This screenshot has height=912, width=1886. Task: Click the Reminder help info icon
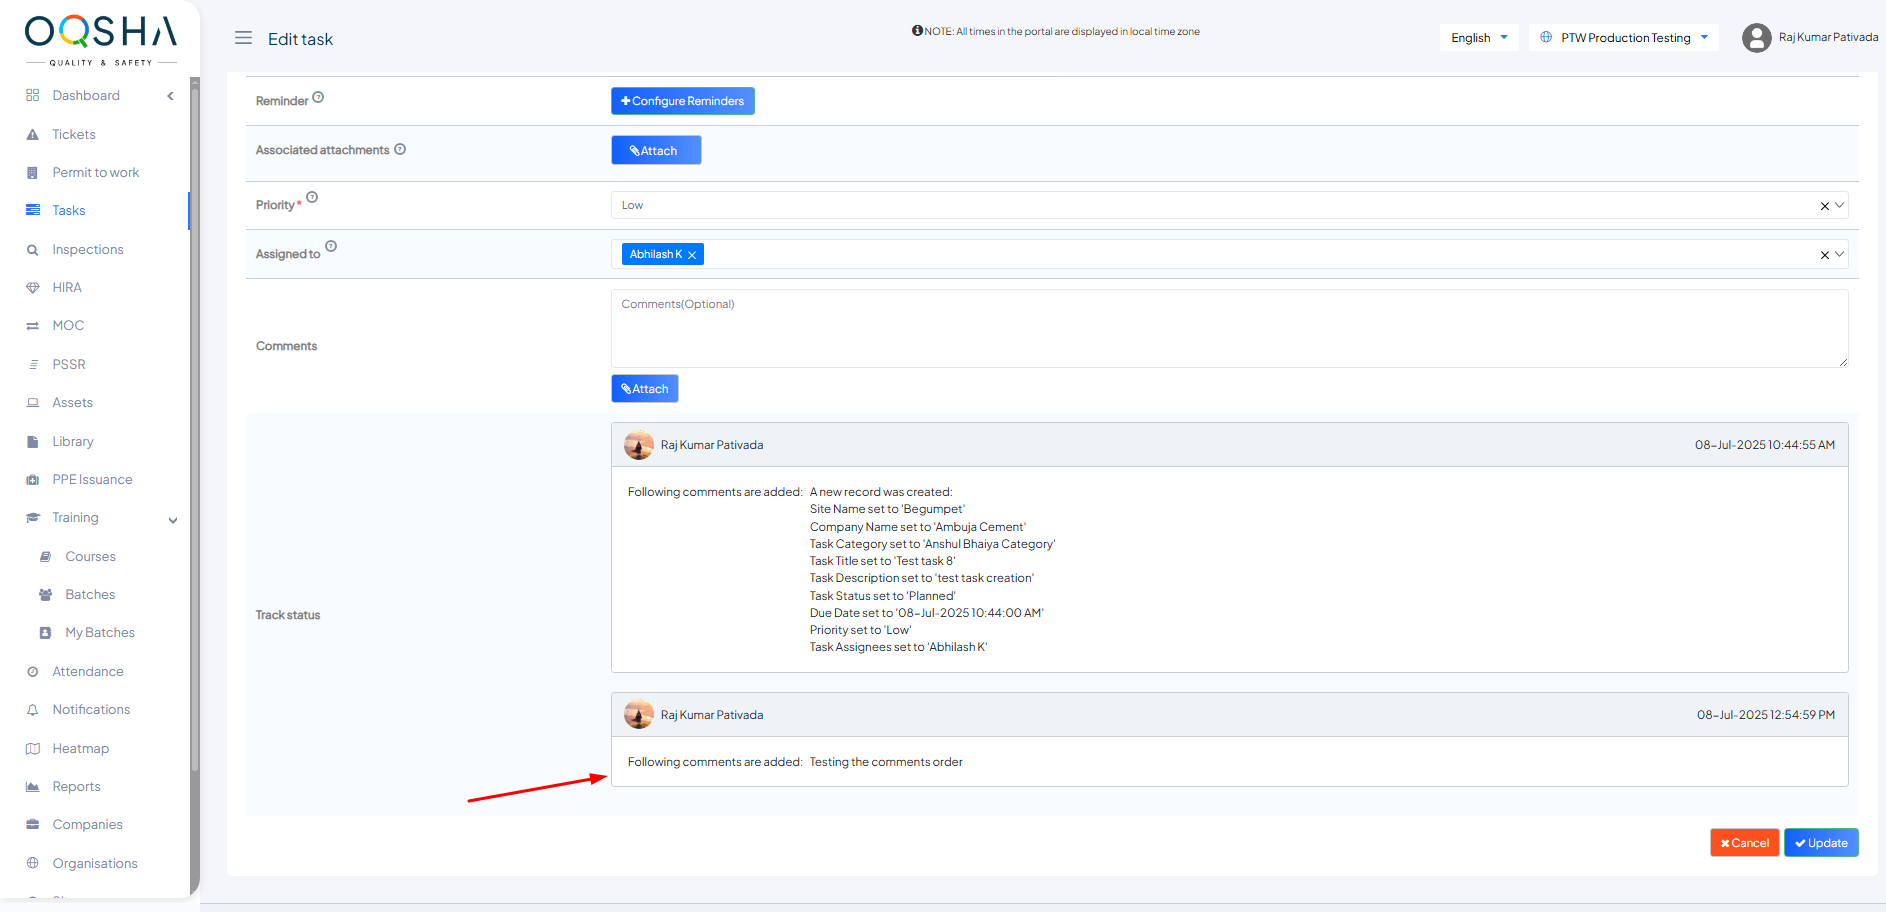point(318,97)
